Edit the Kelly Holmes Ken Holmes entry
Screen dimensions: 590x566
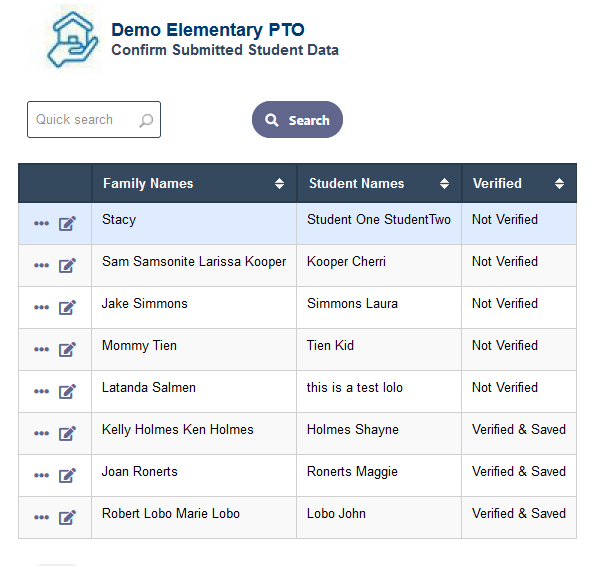click(x=67, y=434)
